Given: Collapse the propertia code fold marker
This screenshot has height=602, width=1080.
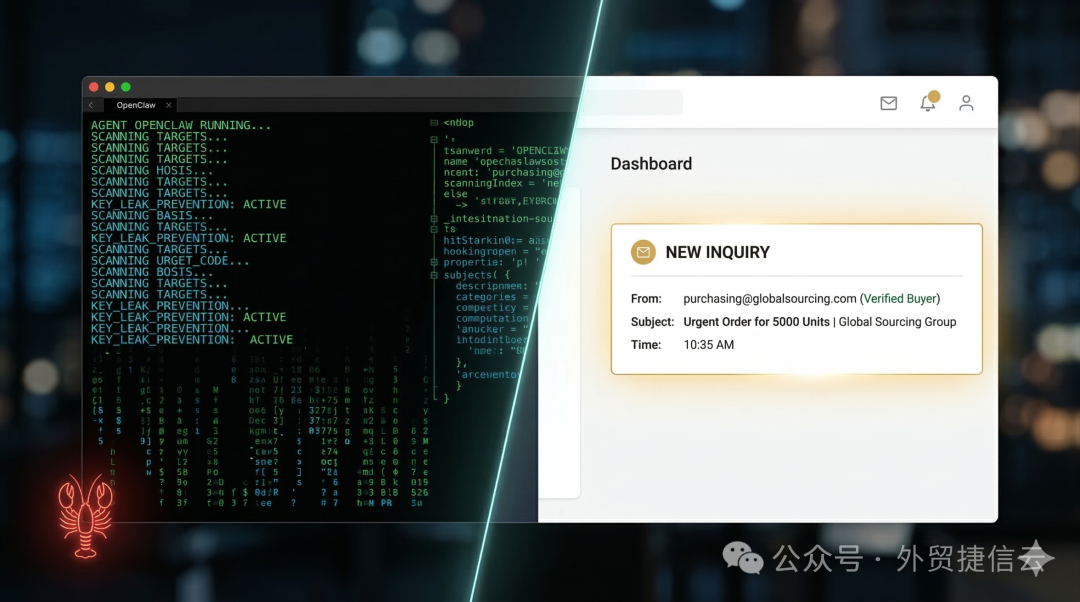Looking at the screenshot, I should [434, 262].
